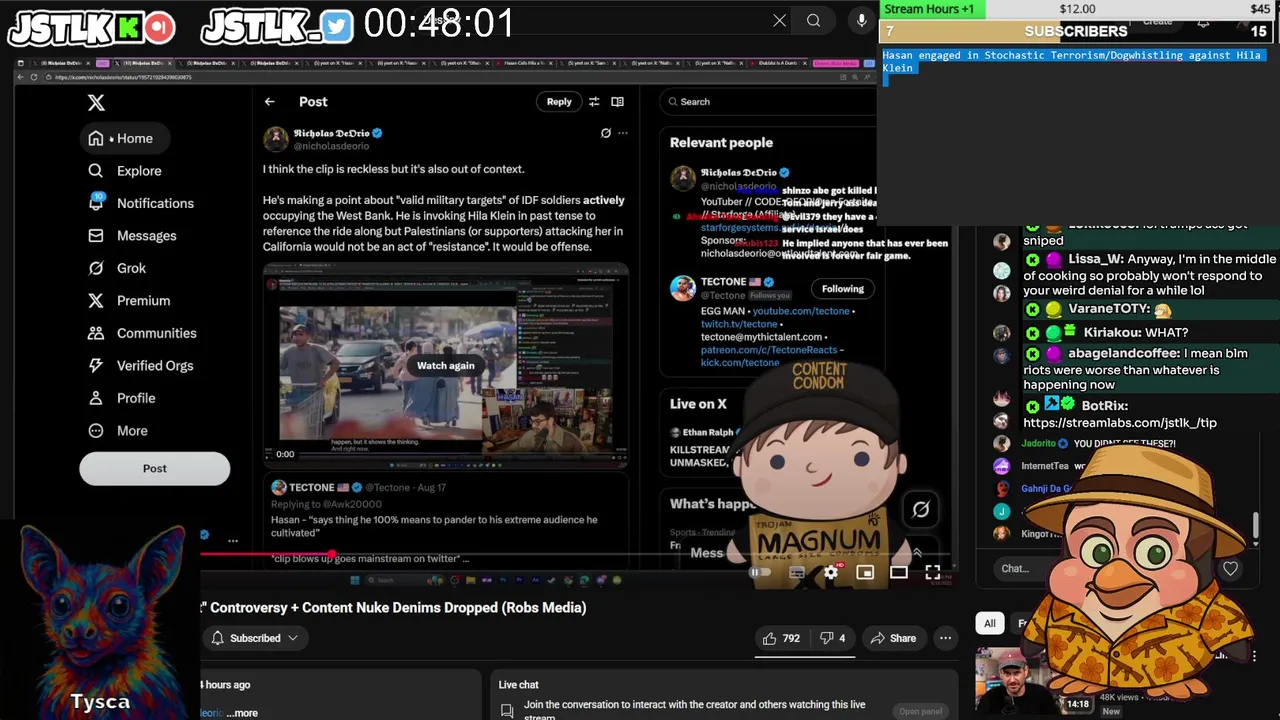Screen dimensions: 1280x720
Task: Click the Post compose button
Action: point(155,468)
